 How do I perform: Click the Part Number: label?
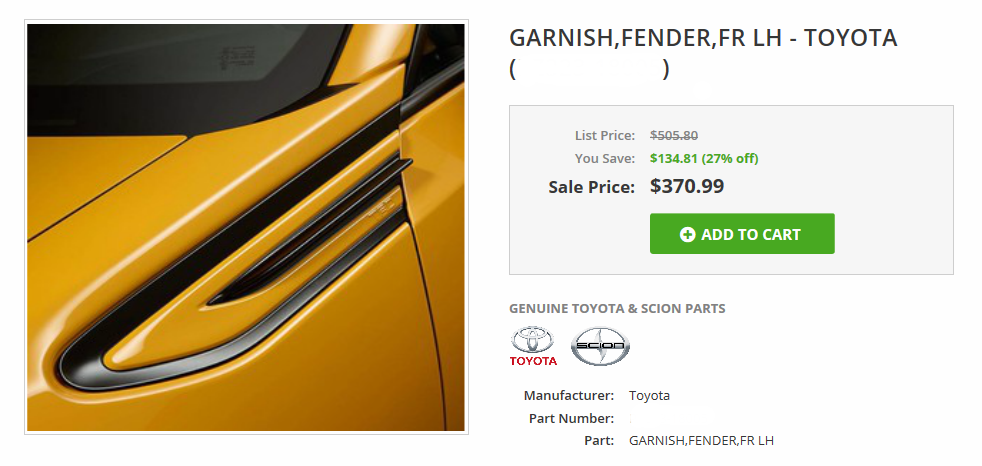[571, 418]
